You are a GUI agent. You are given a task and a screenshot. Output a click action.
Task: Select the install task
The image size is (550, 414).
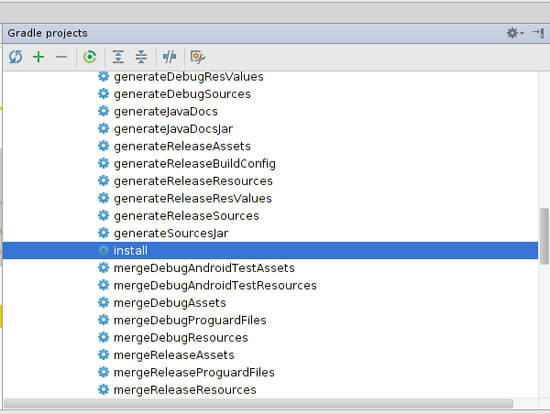pyautogui.click(x=270, y=251)
